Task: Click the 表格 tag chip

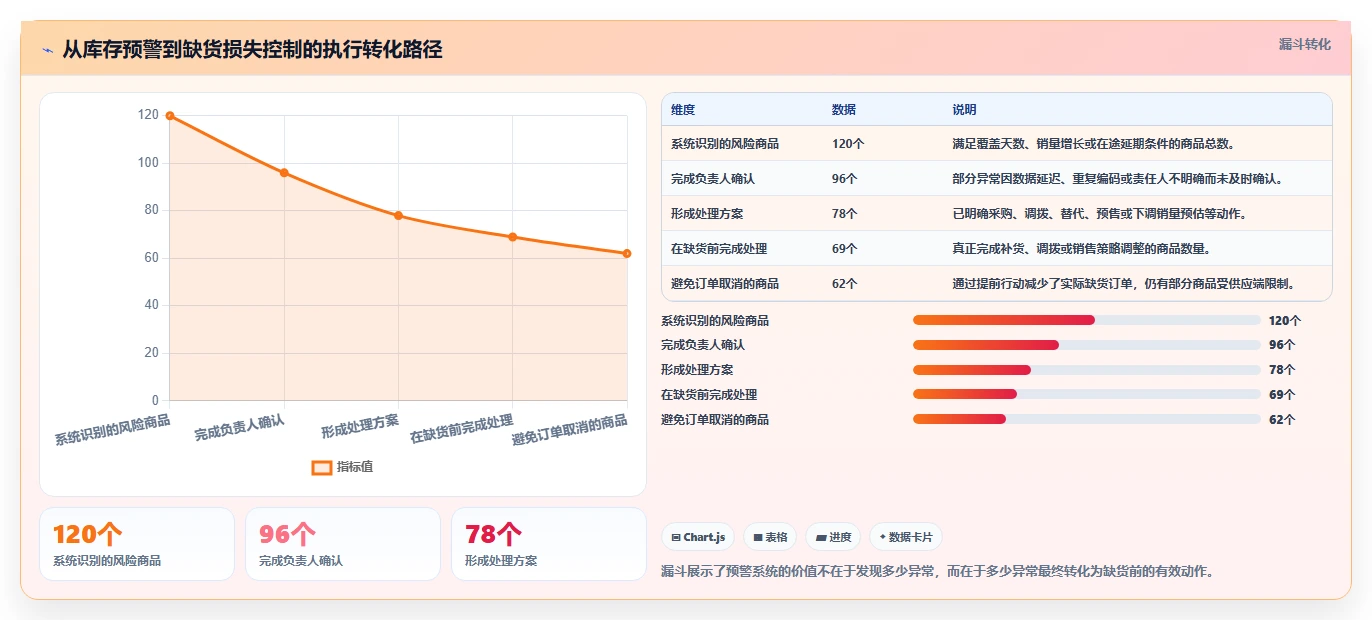Action: pyautogui.click(x=770, y=537)
